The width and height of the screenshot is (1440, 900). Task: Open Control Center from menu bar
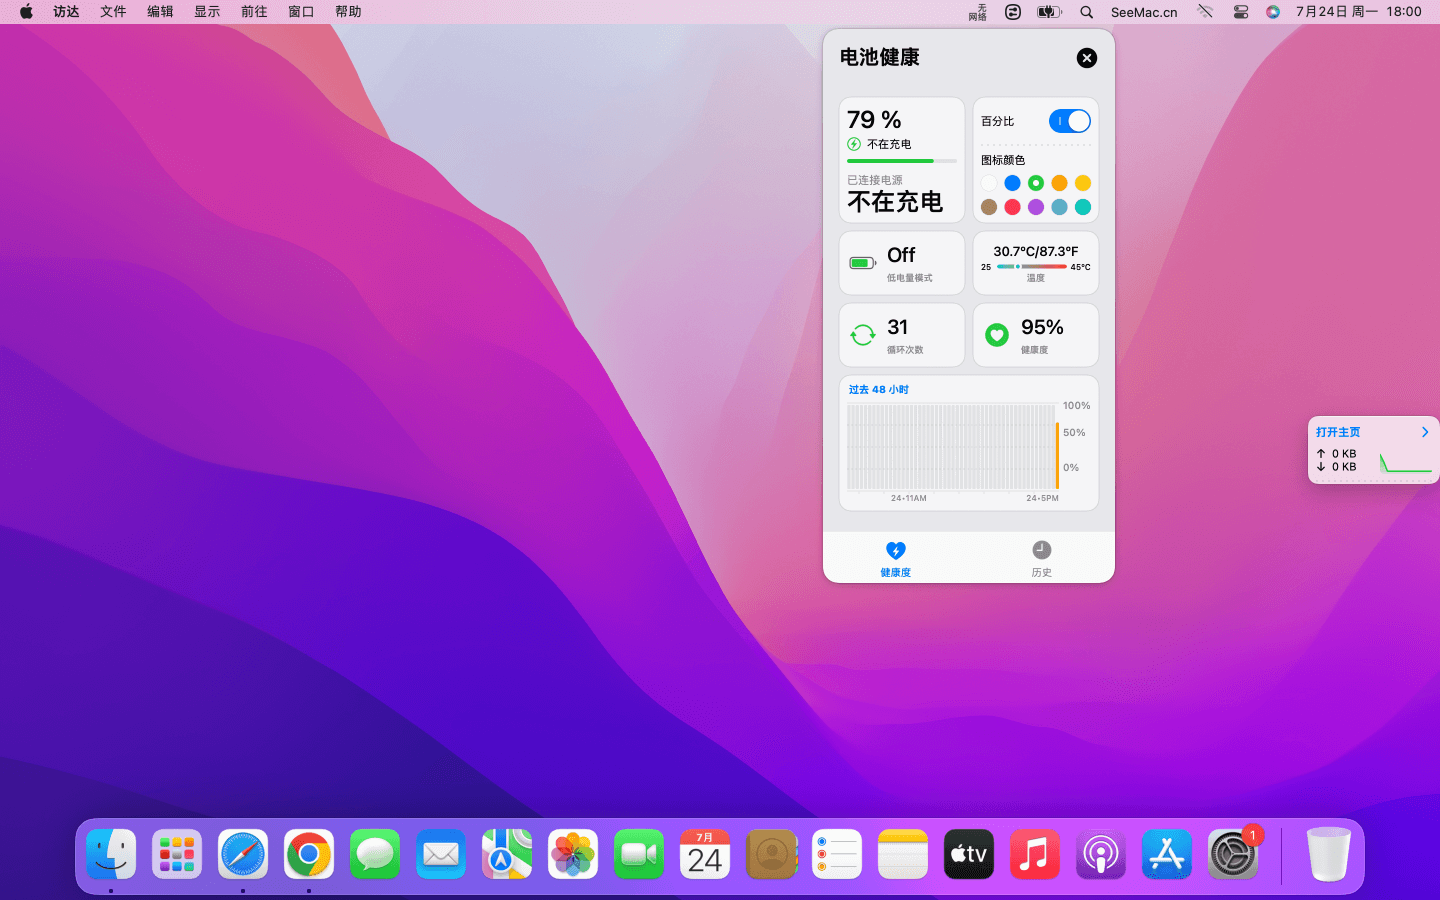pos(1240,12)
